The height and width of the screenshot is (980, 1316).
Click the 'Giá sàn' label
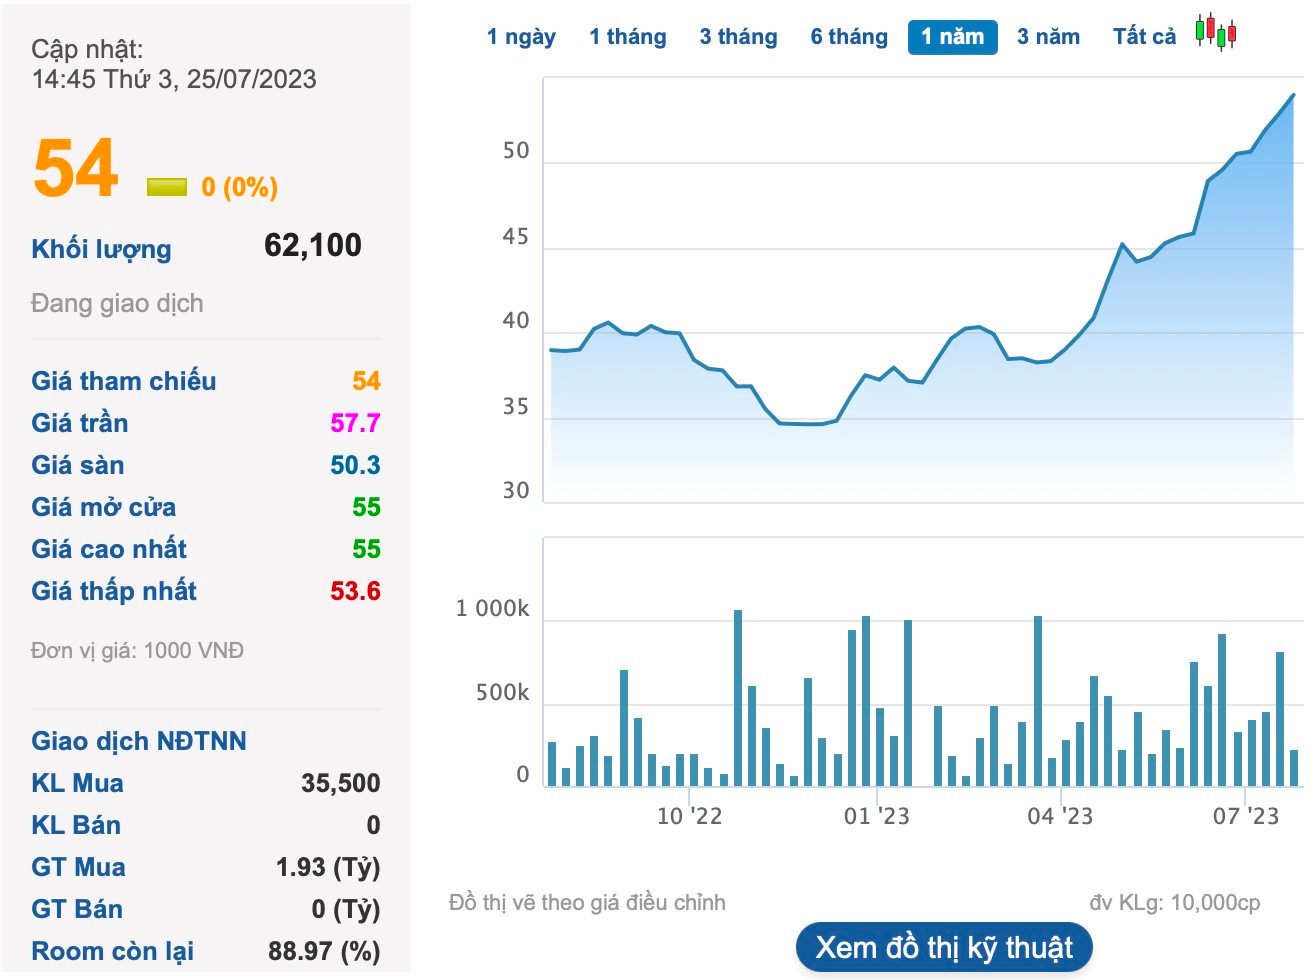click(78, 465)
